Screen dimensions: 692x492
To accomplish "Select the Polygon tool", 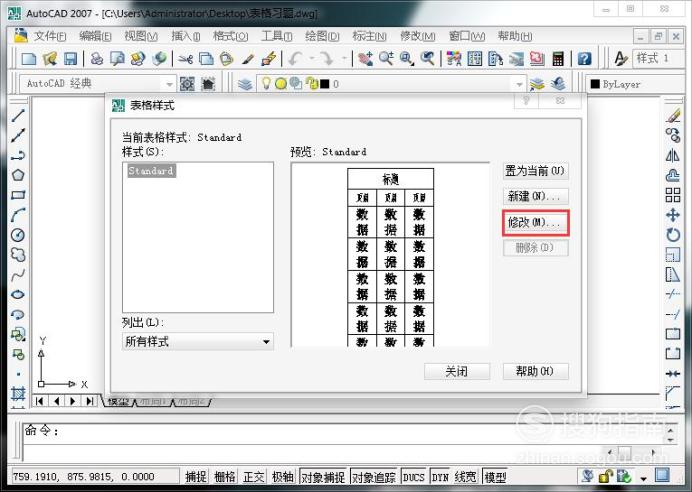I will click(x=18, y=175).
